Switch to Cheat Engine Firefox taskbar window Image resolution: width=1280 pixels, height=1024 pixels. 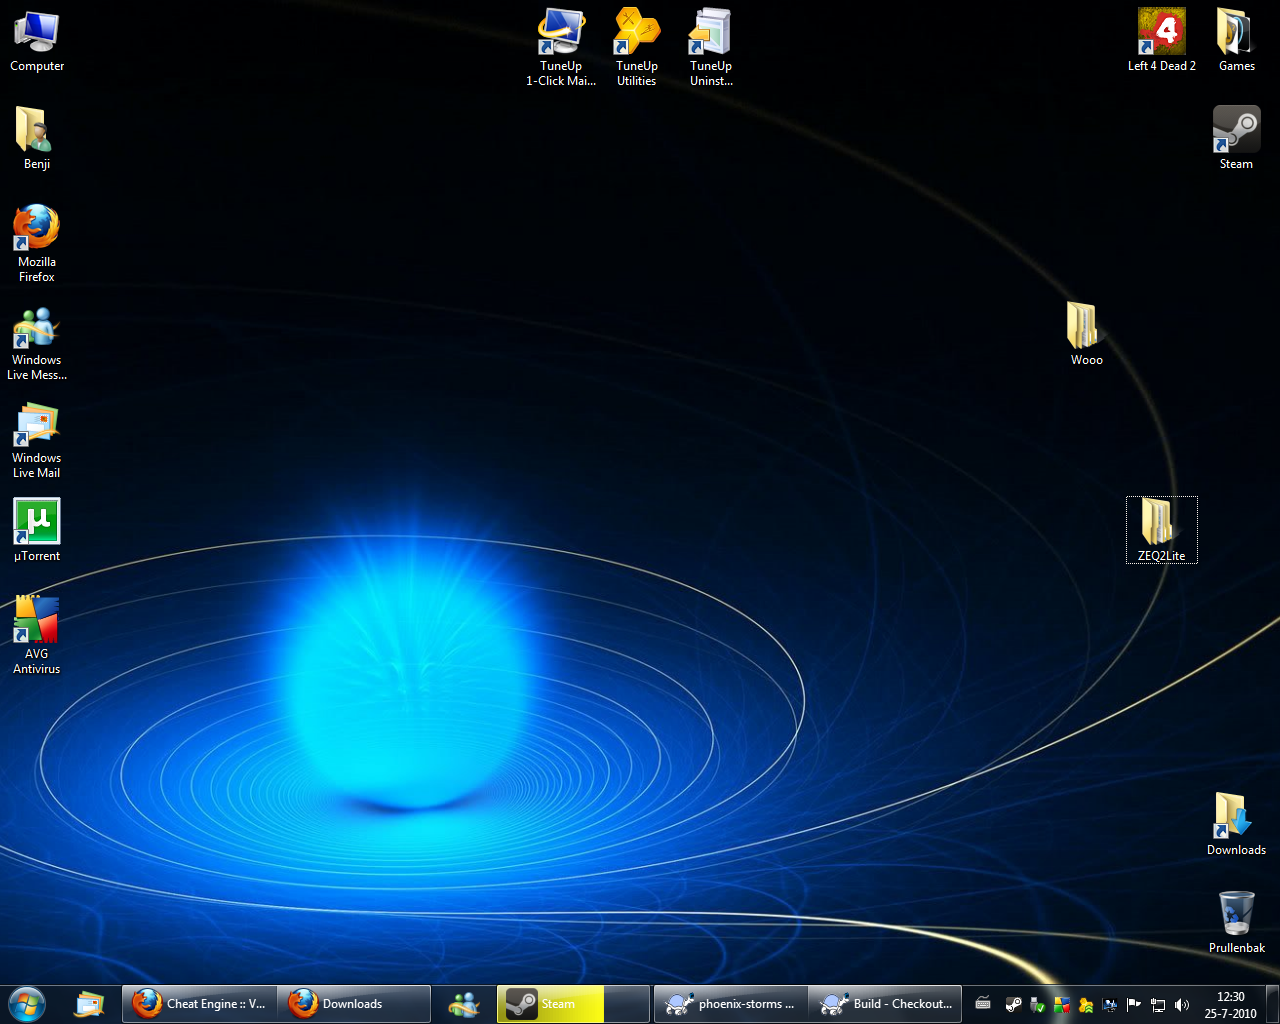pyautogui.click(x=200, y=1004)
